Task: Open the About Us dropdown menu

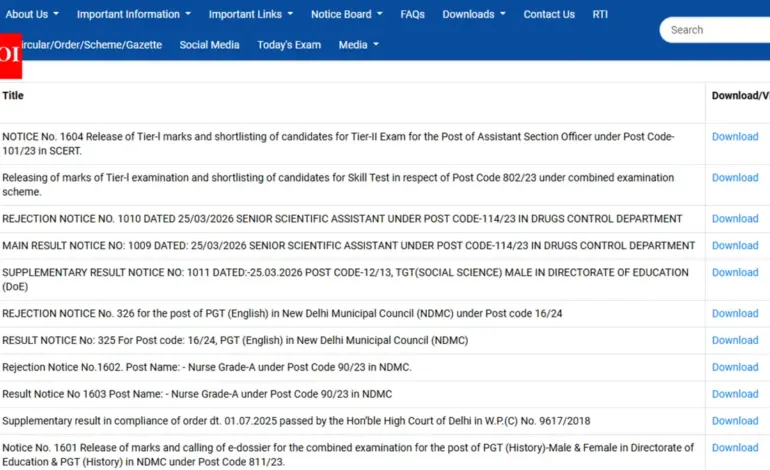Action: (32, 14)
